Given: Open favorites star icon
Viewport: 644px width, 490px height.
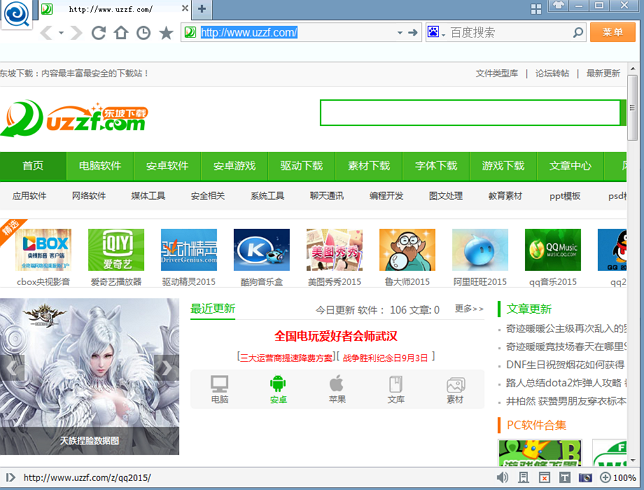Looking at the screenshot, I should pos(166,32).
